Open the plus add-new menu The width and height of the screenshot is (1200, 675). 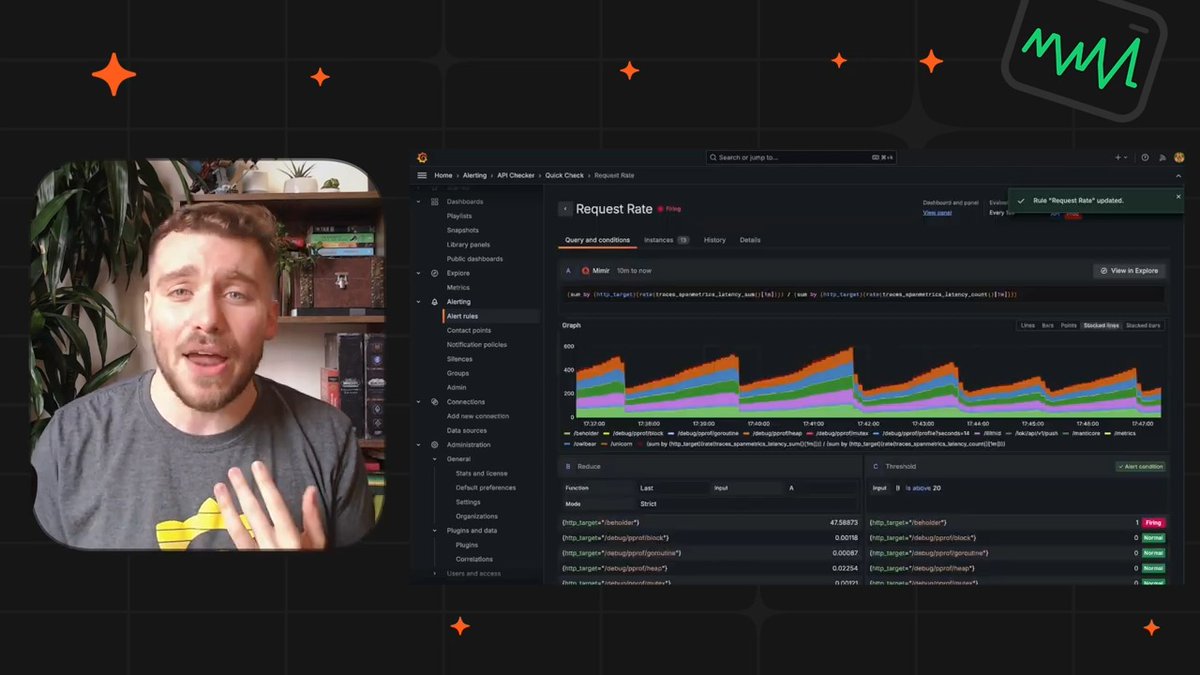(1121, 157)
